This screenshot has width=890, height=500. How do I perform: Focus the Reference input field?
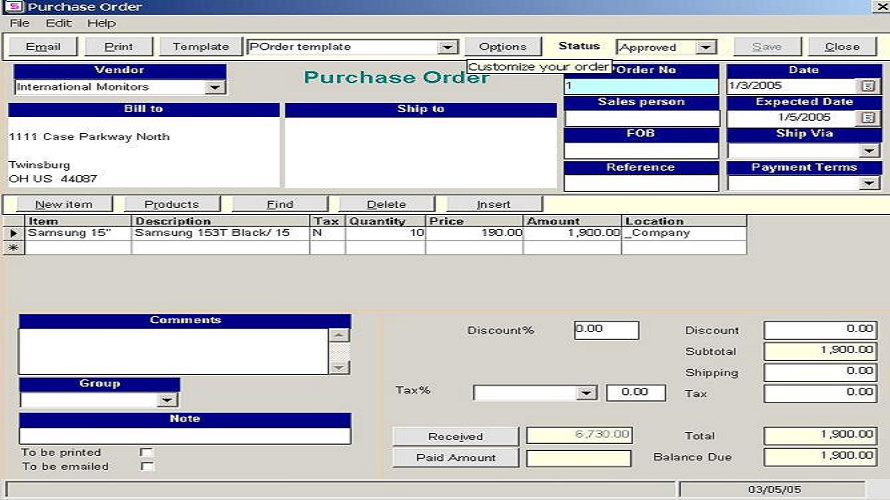(641, 183)
